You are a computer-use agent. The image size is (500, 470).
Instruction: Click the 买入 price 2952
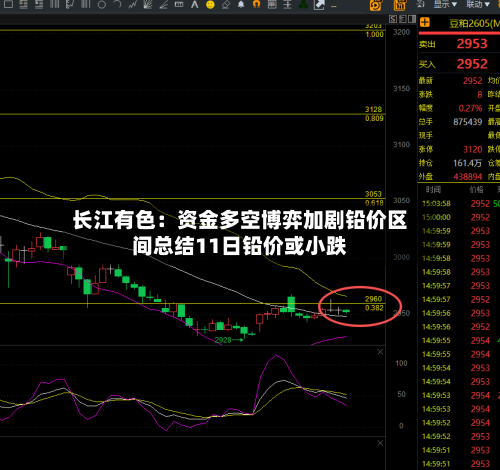tap(472, 64)
